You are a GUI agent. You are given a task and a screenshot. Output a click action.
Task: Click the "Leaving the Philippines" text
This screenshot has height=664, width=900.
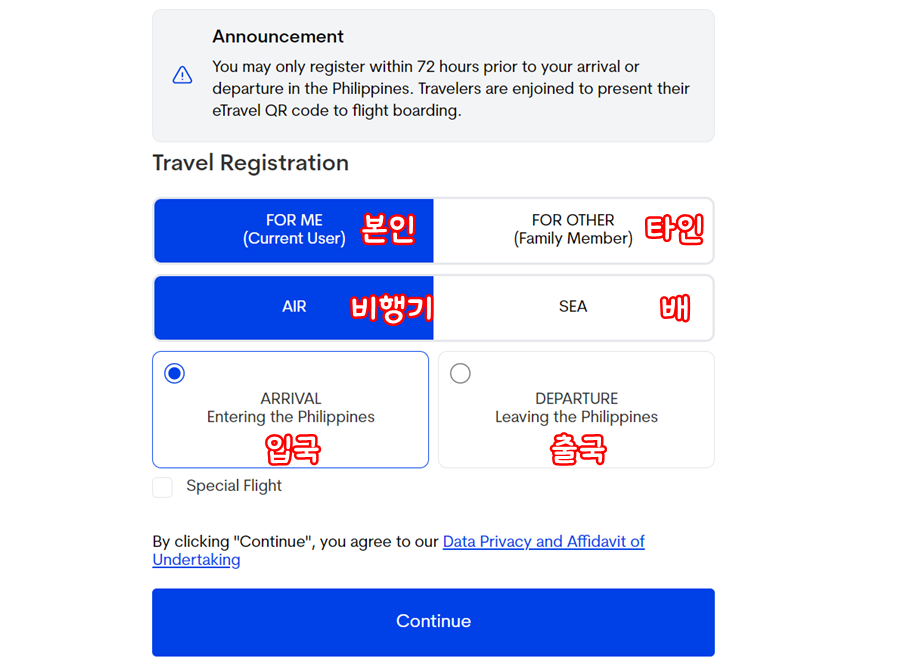576,417
